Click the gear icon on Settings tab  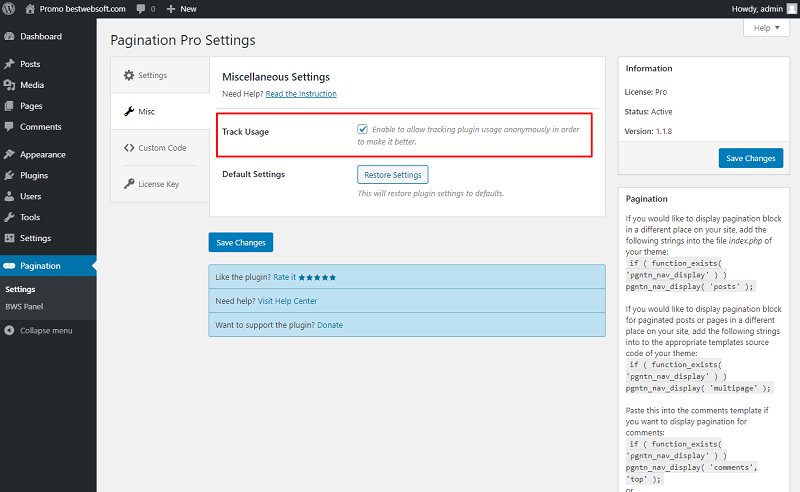coord(129,75)
